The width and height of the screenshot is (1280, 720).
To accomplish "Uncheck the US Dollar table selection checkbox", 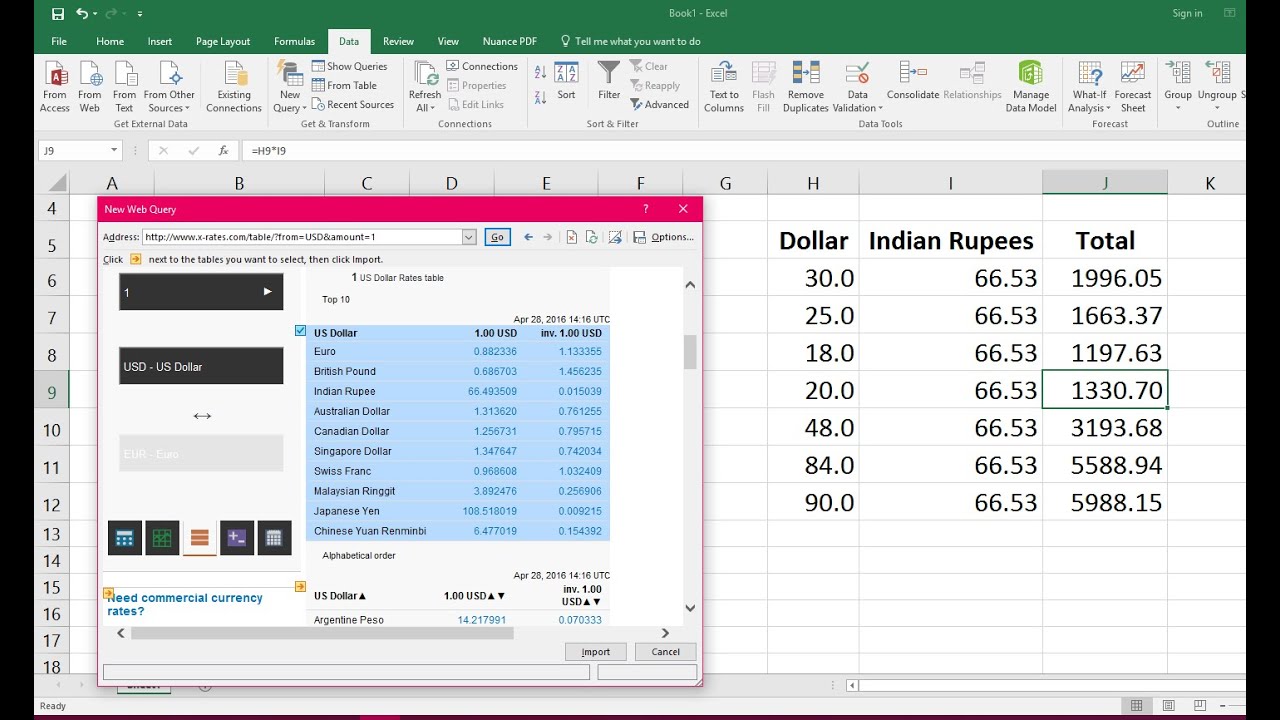I will (301, 331).
